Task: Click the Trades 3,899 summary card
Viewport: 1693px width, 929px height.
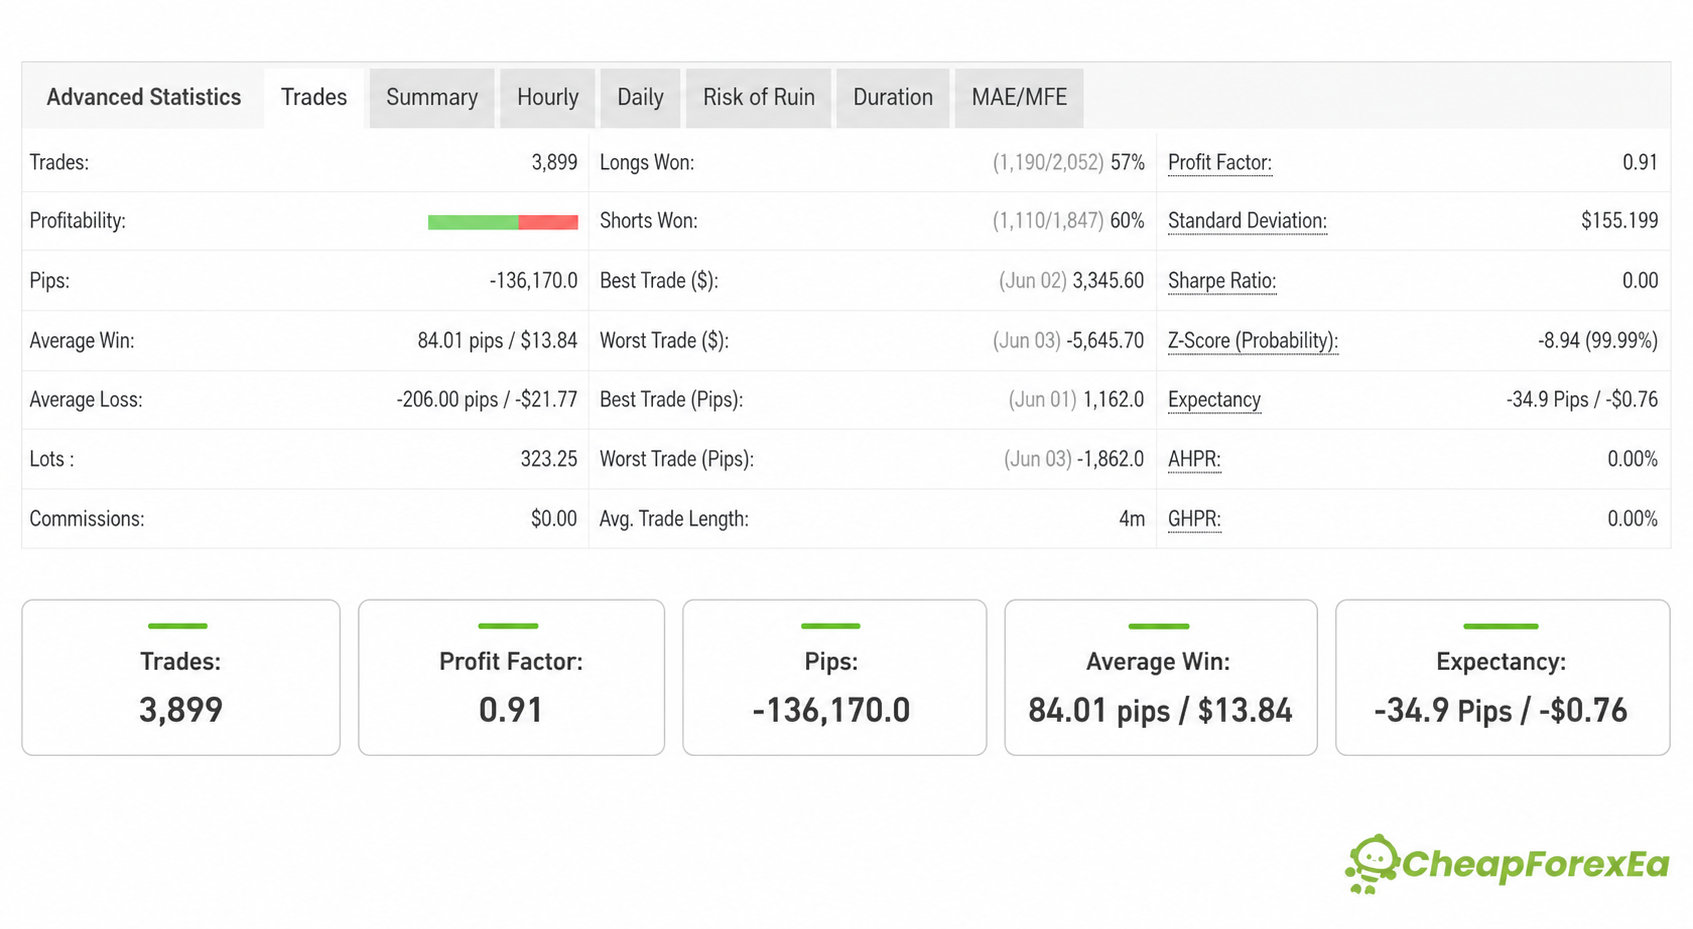Action: tap(181, 678)
